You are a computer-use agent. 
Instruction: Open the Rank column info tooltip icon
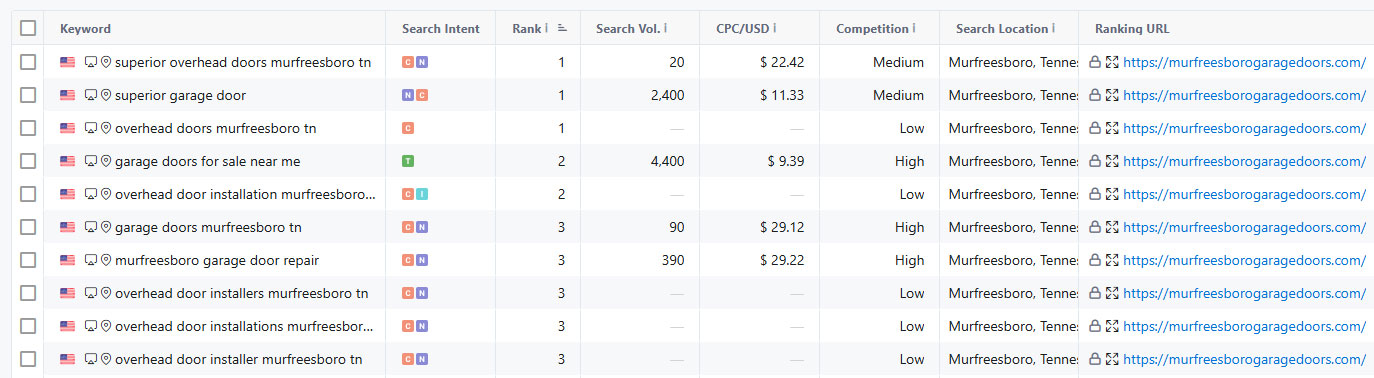pyautogui.click(x=546, y=28)
